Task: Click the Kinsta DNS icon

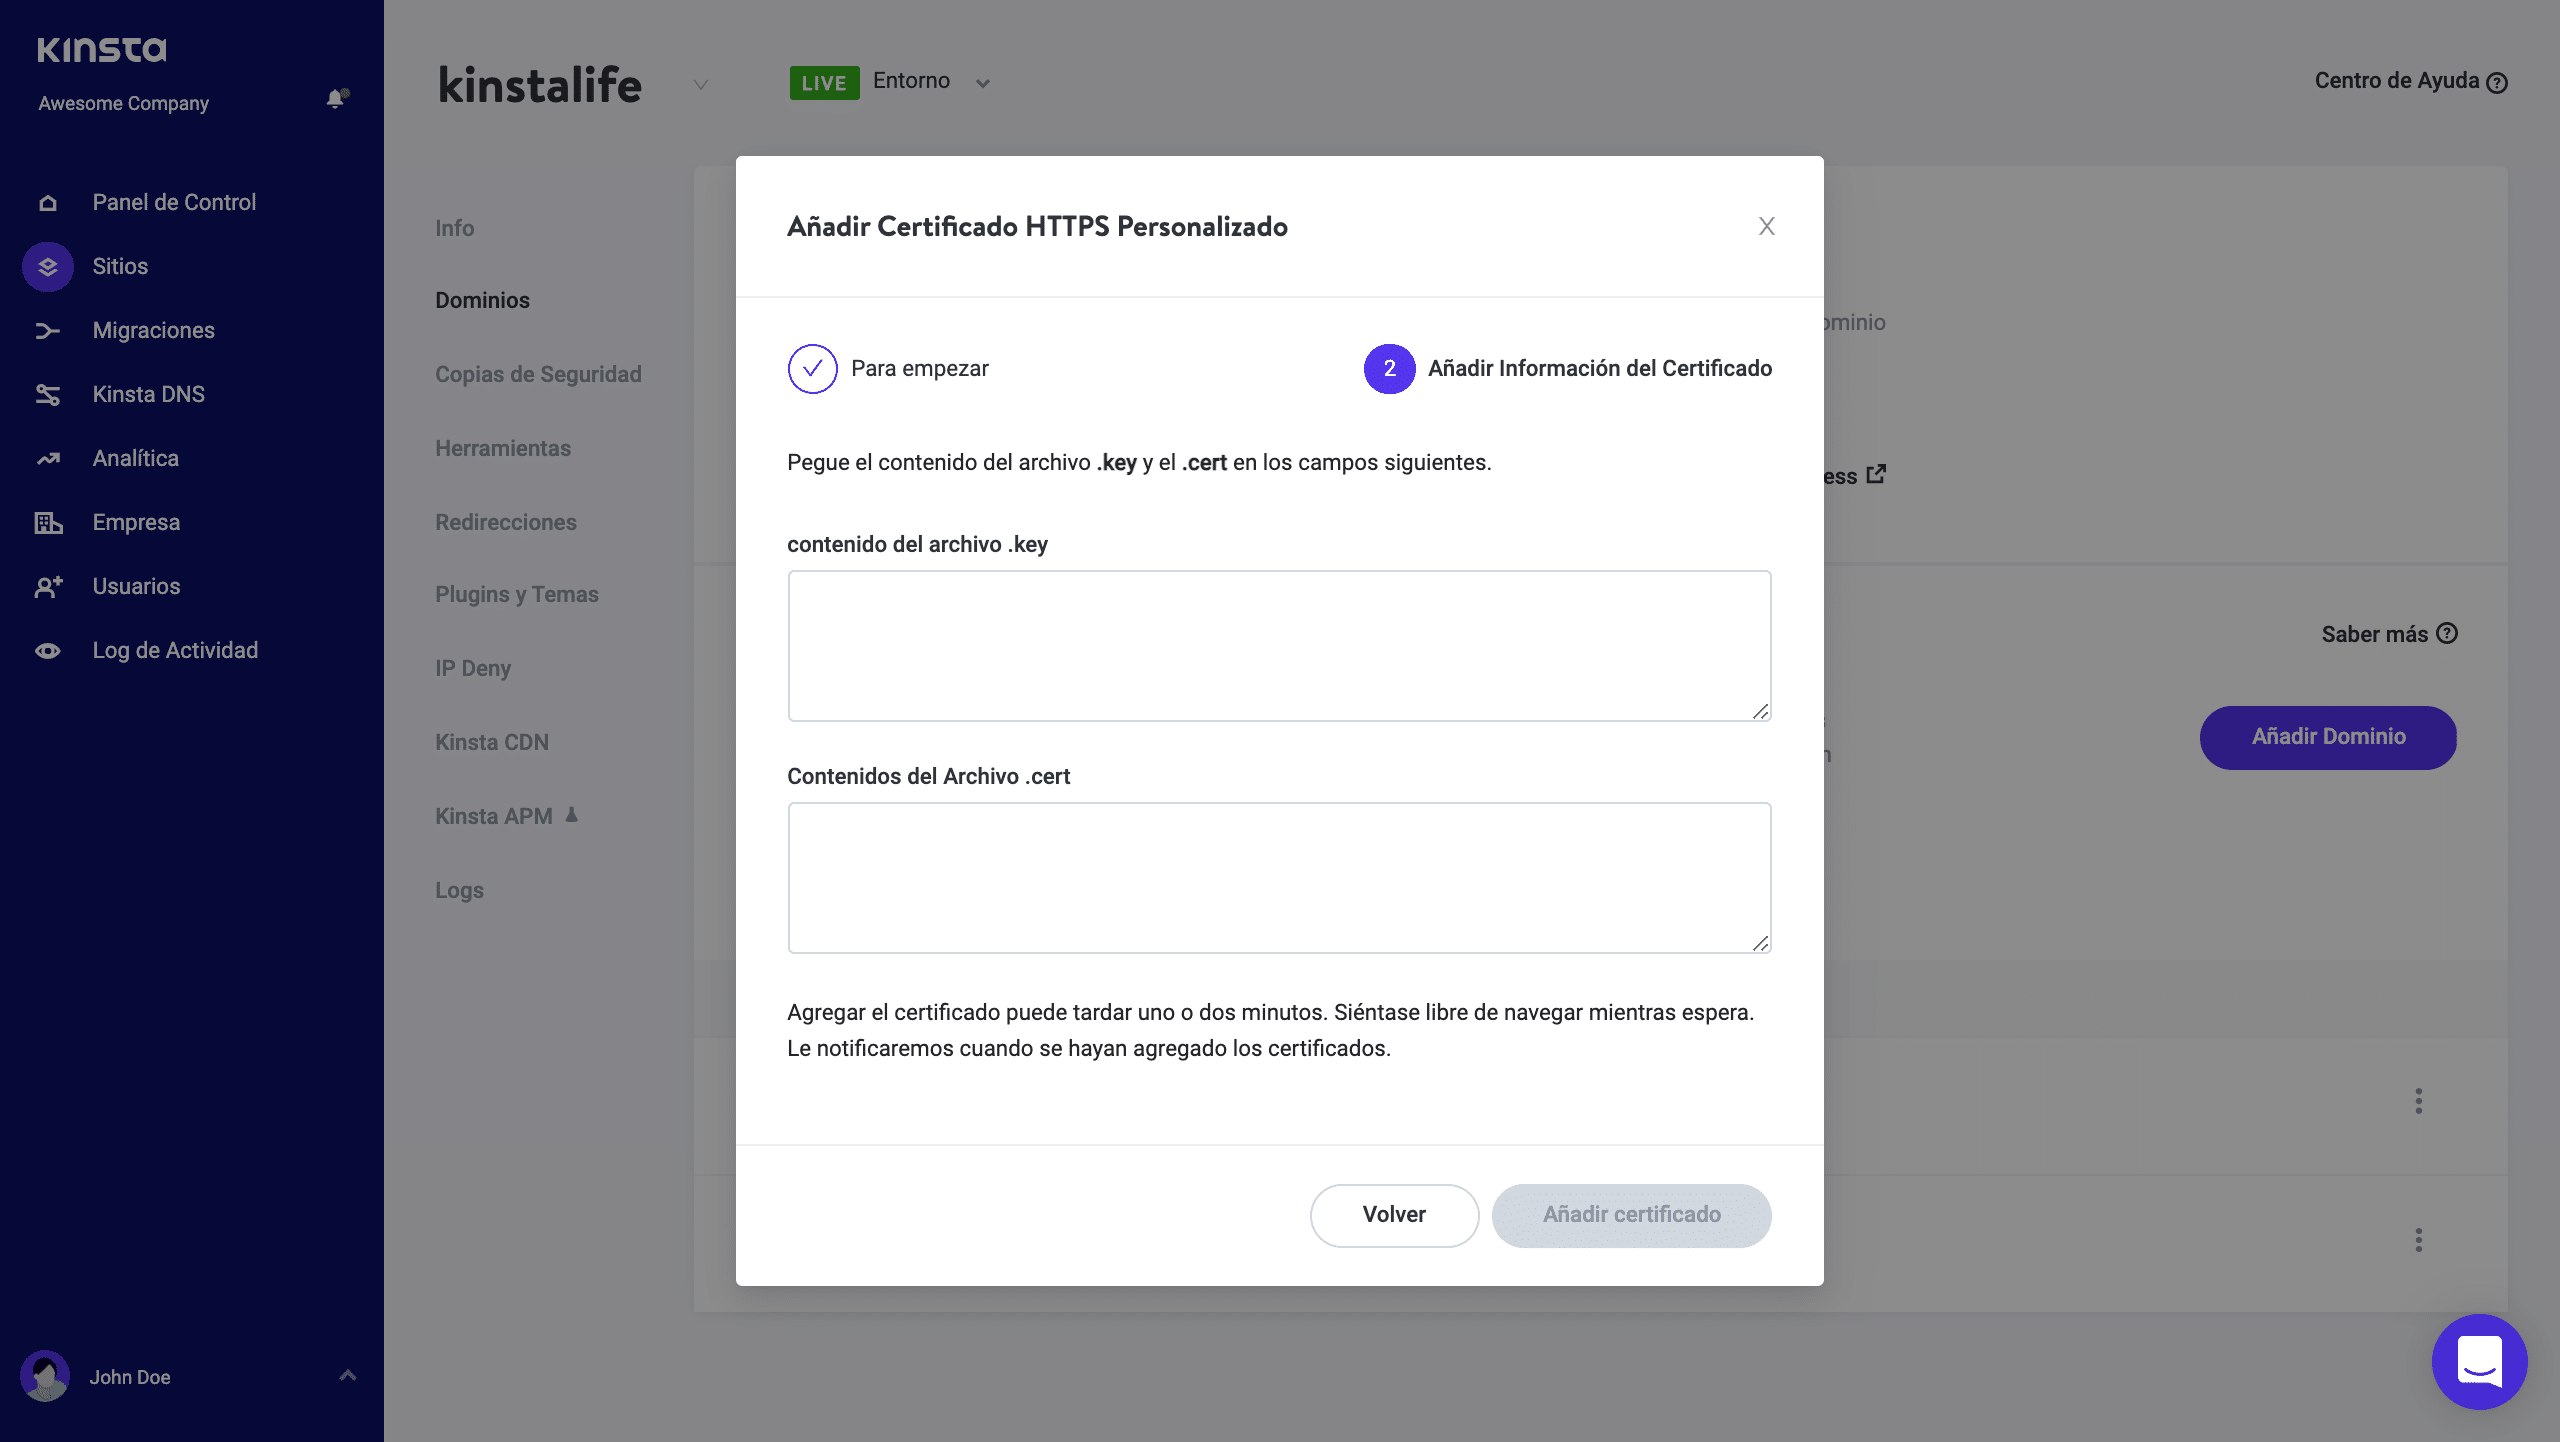Action: coord(48,395)
